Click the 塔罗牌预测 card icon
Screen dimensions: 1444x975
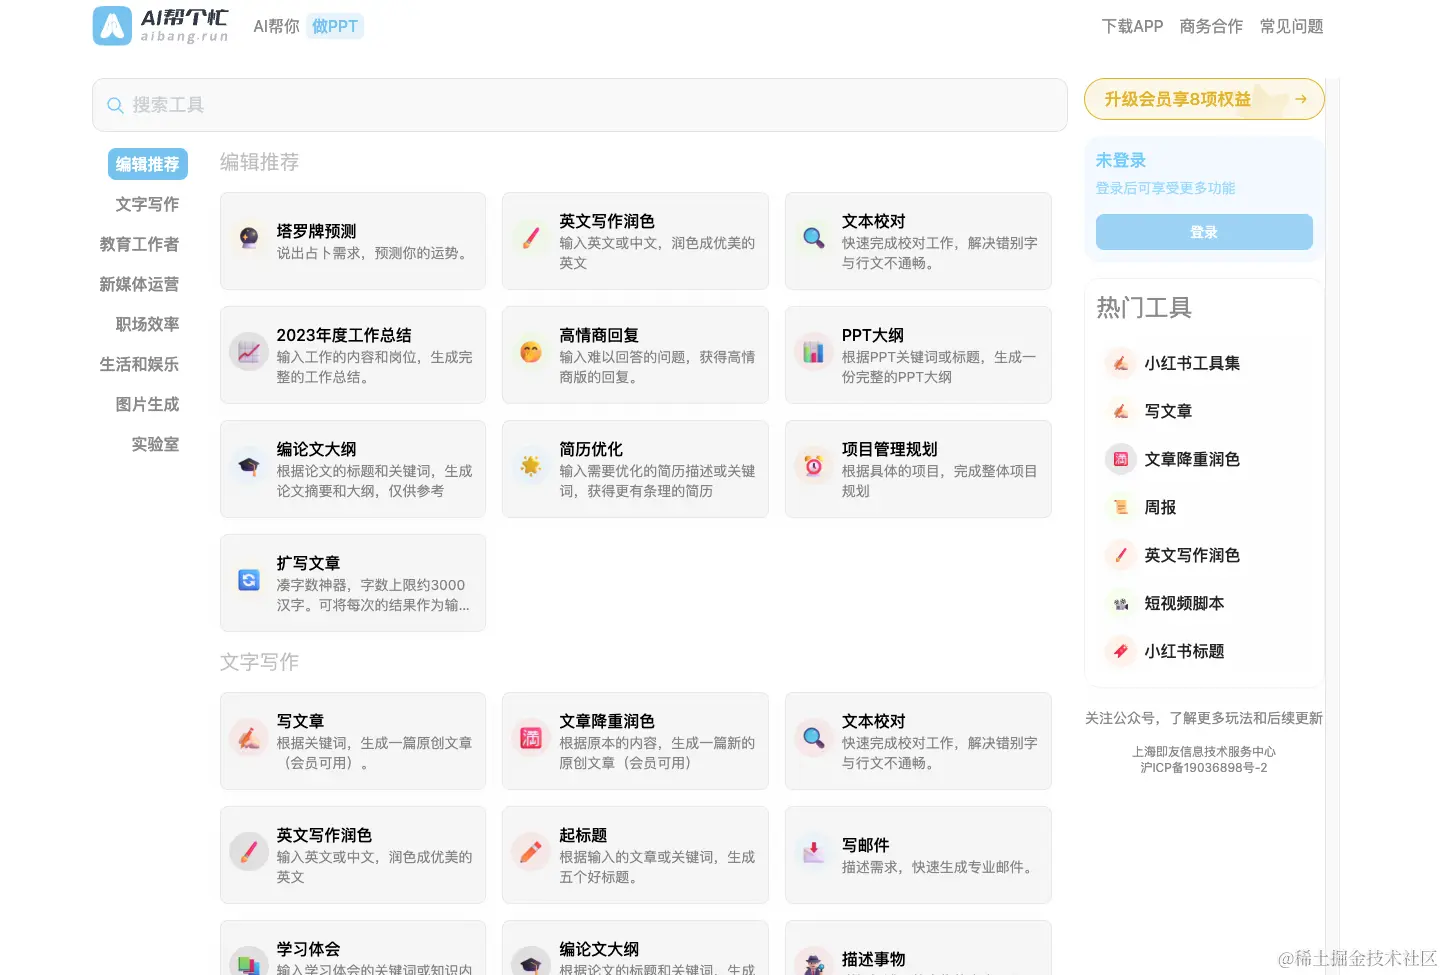coord(248,238)
